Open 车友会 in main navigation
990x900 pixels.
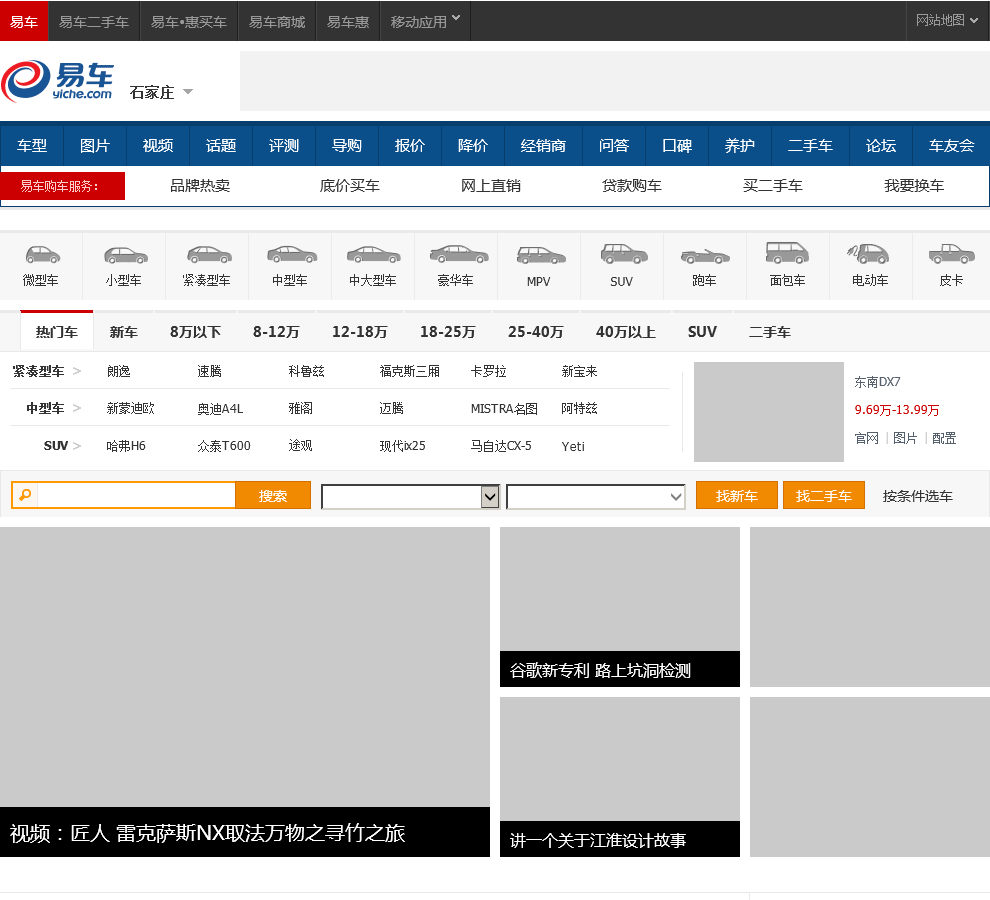951,146
